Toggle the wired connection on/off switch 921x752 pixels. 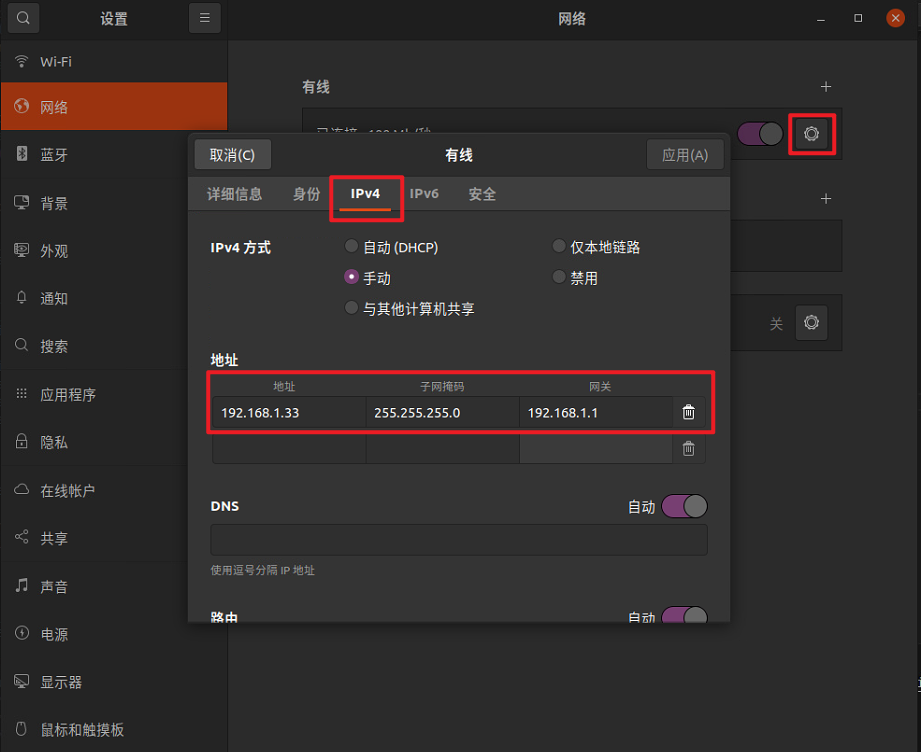point(760,134)
